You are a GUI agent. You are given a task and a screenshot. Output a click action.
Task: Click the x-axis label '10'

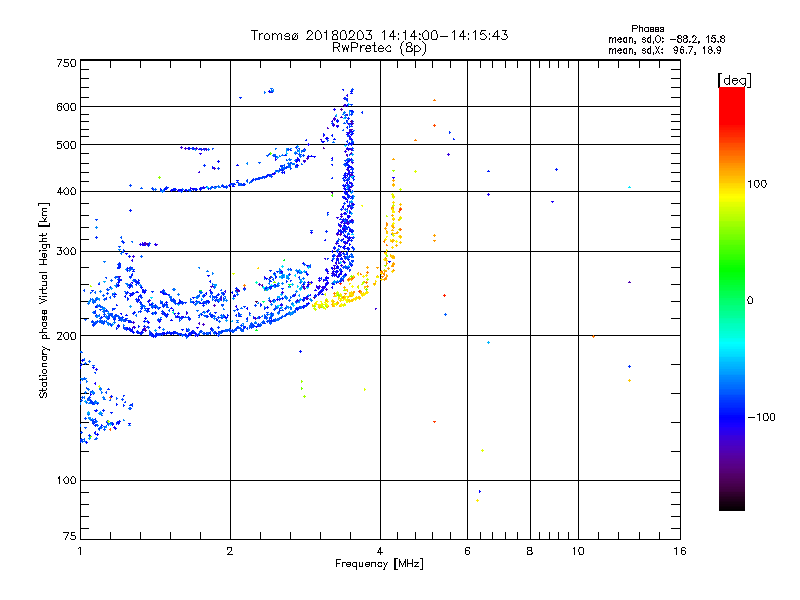(578, 551)
